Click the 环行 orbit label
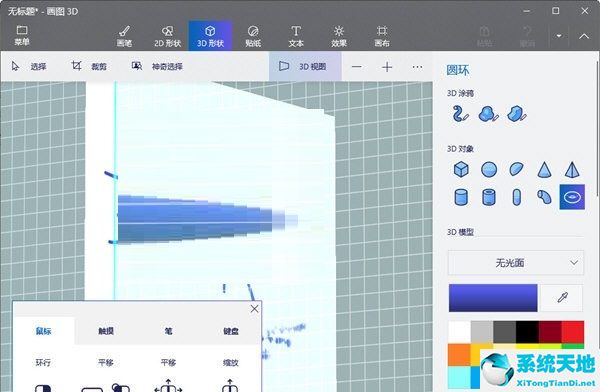This screenshot has width=600, height=392. pos(43,362)
